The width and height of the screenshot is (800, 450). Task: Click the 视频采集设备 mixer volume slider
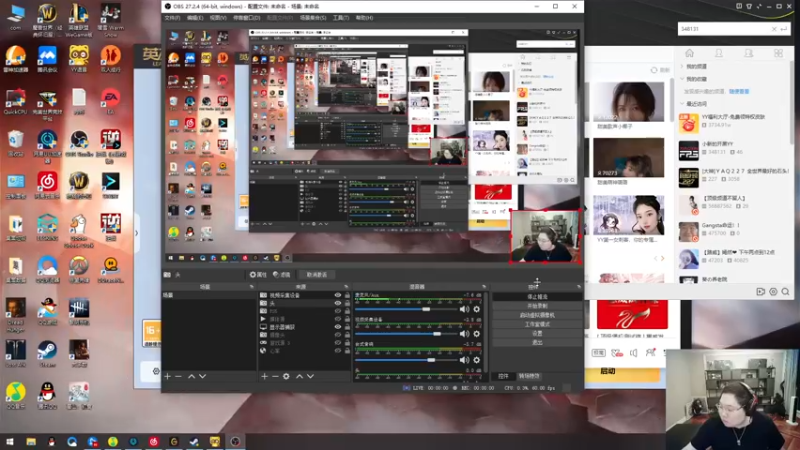[x=406, y=334]
